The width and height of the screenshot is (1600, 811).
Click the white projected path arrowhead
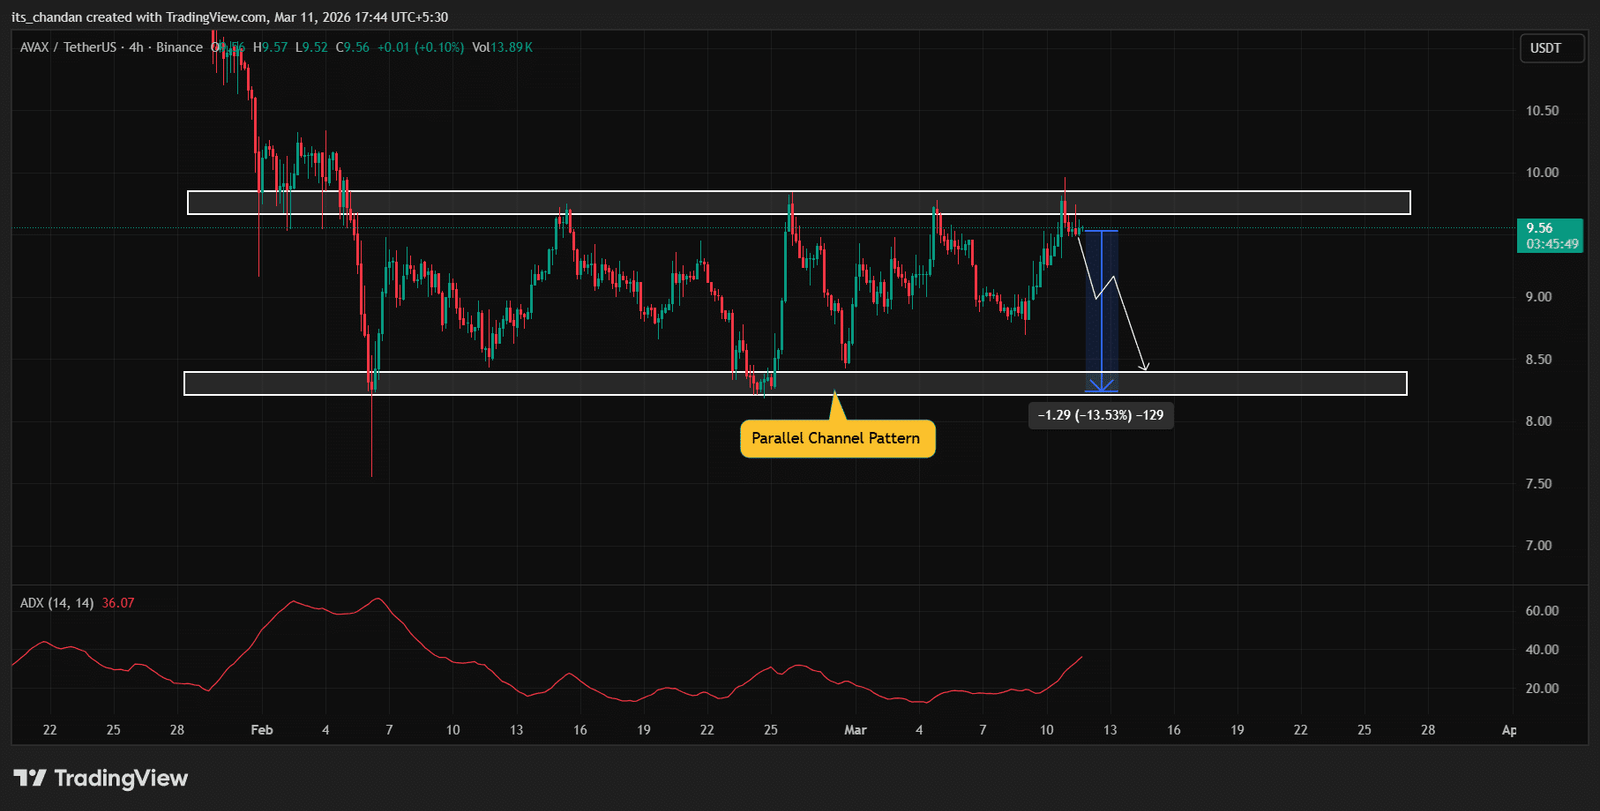click(x=1146, y=367)
